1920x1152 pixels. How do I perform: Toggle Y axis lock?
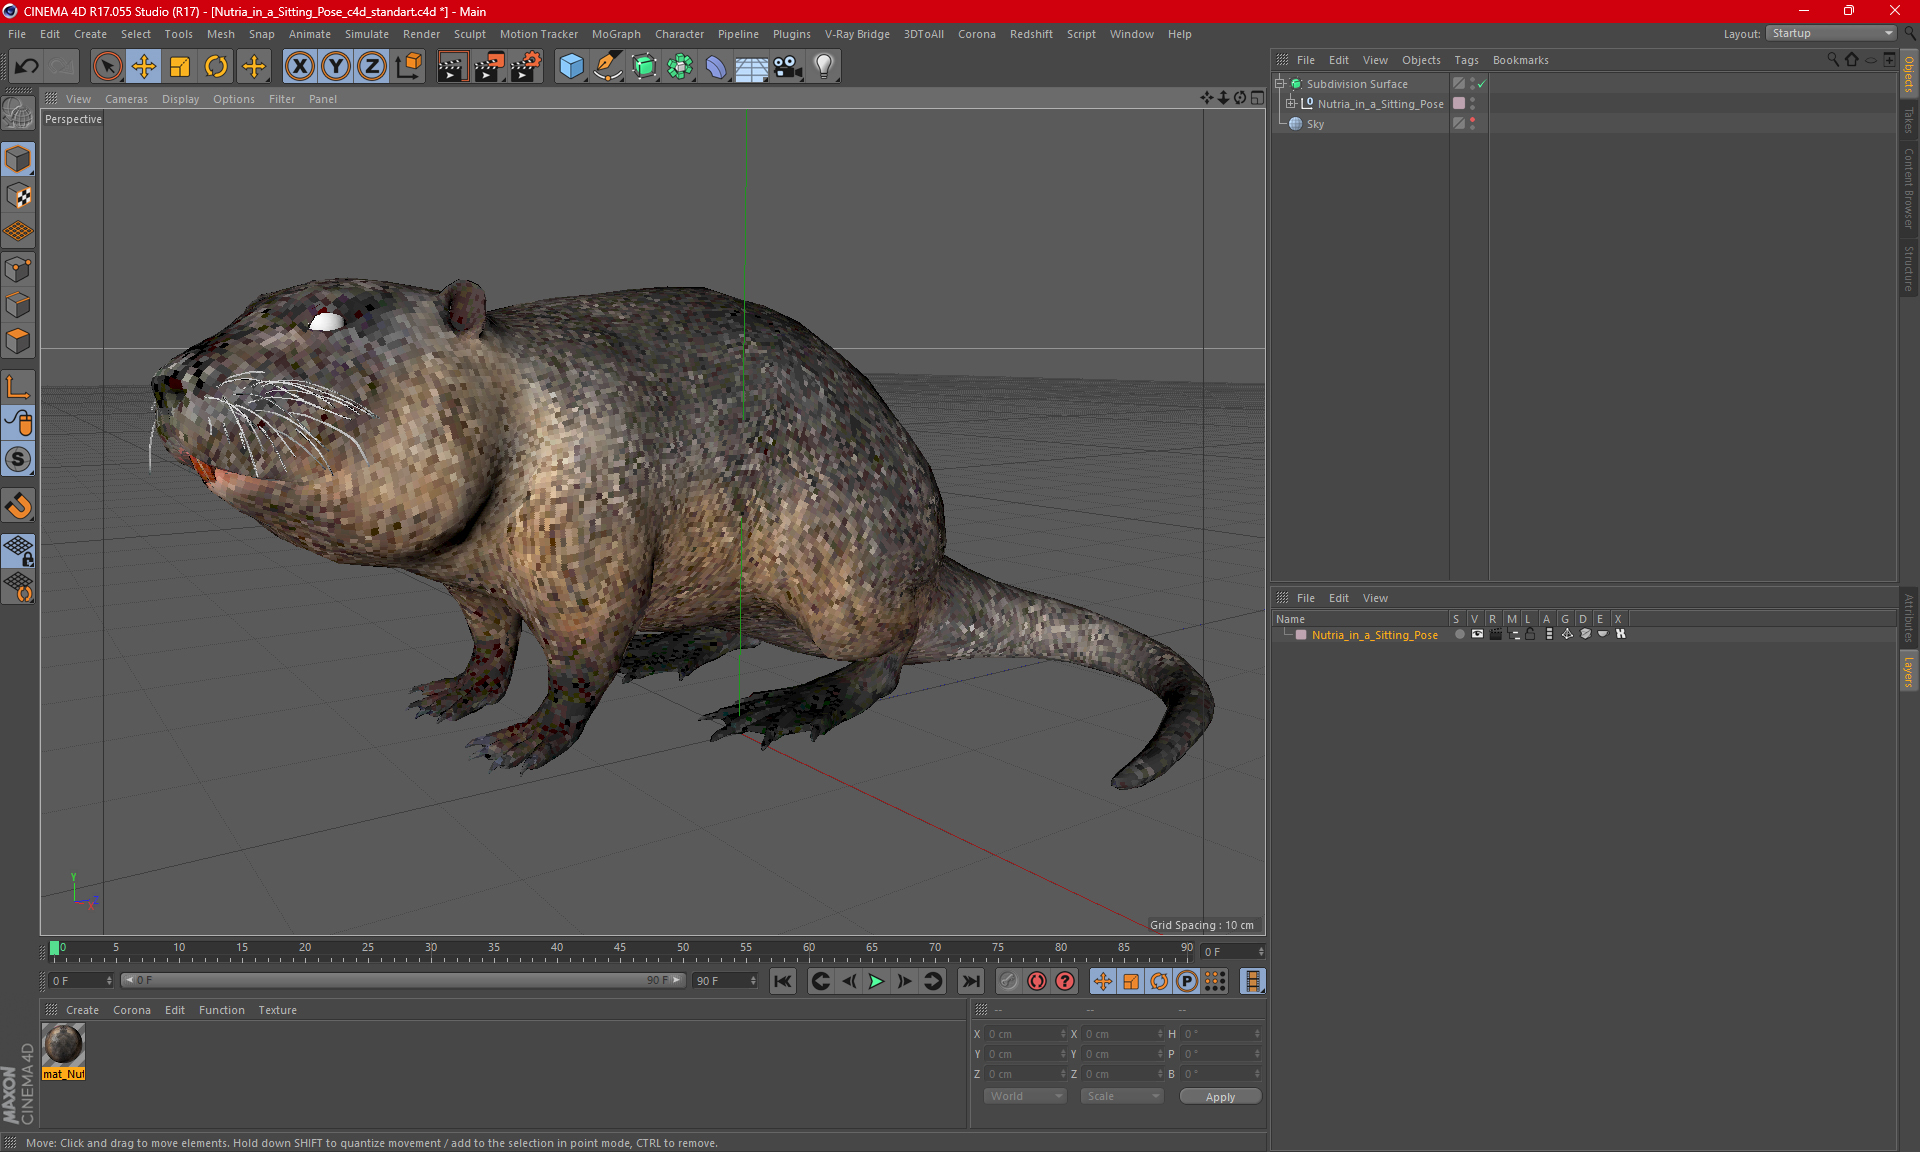coord(336,67)
